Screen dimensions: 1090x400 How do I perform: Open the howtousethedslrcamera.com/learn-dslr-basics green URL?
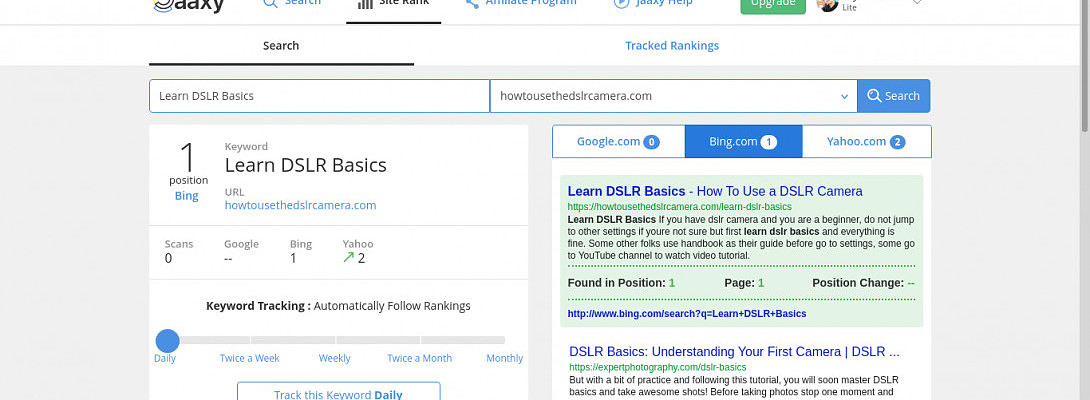679,207
